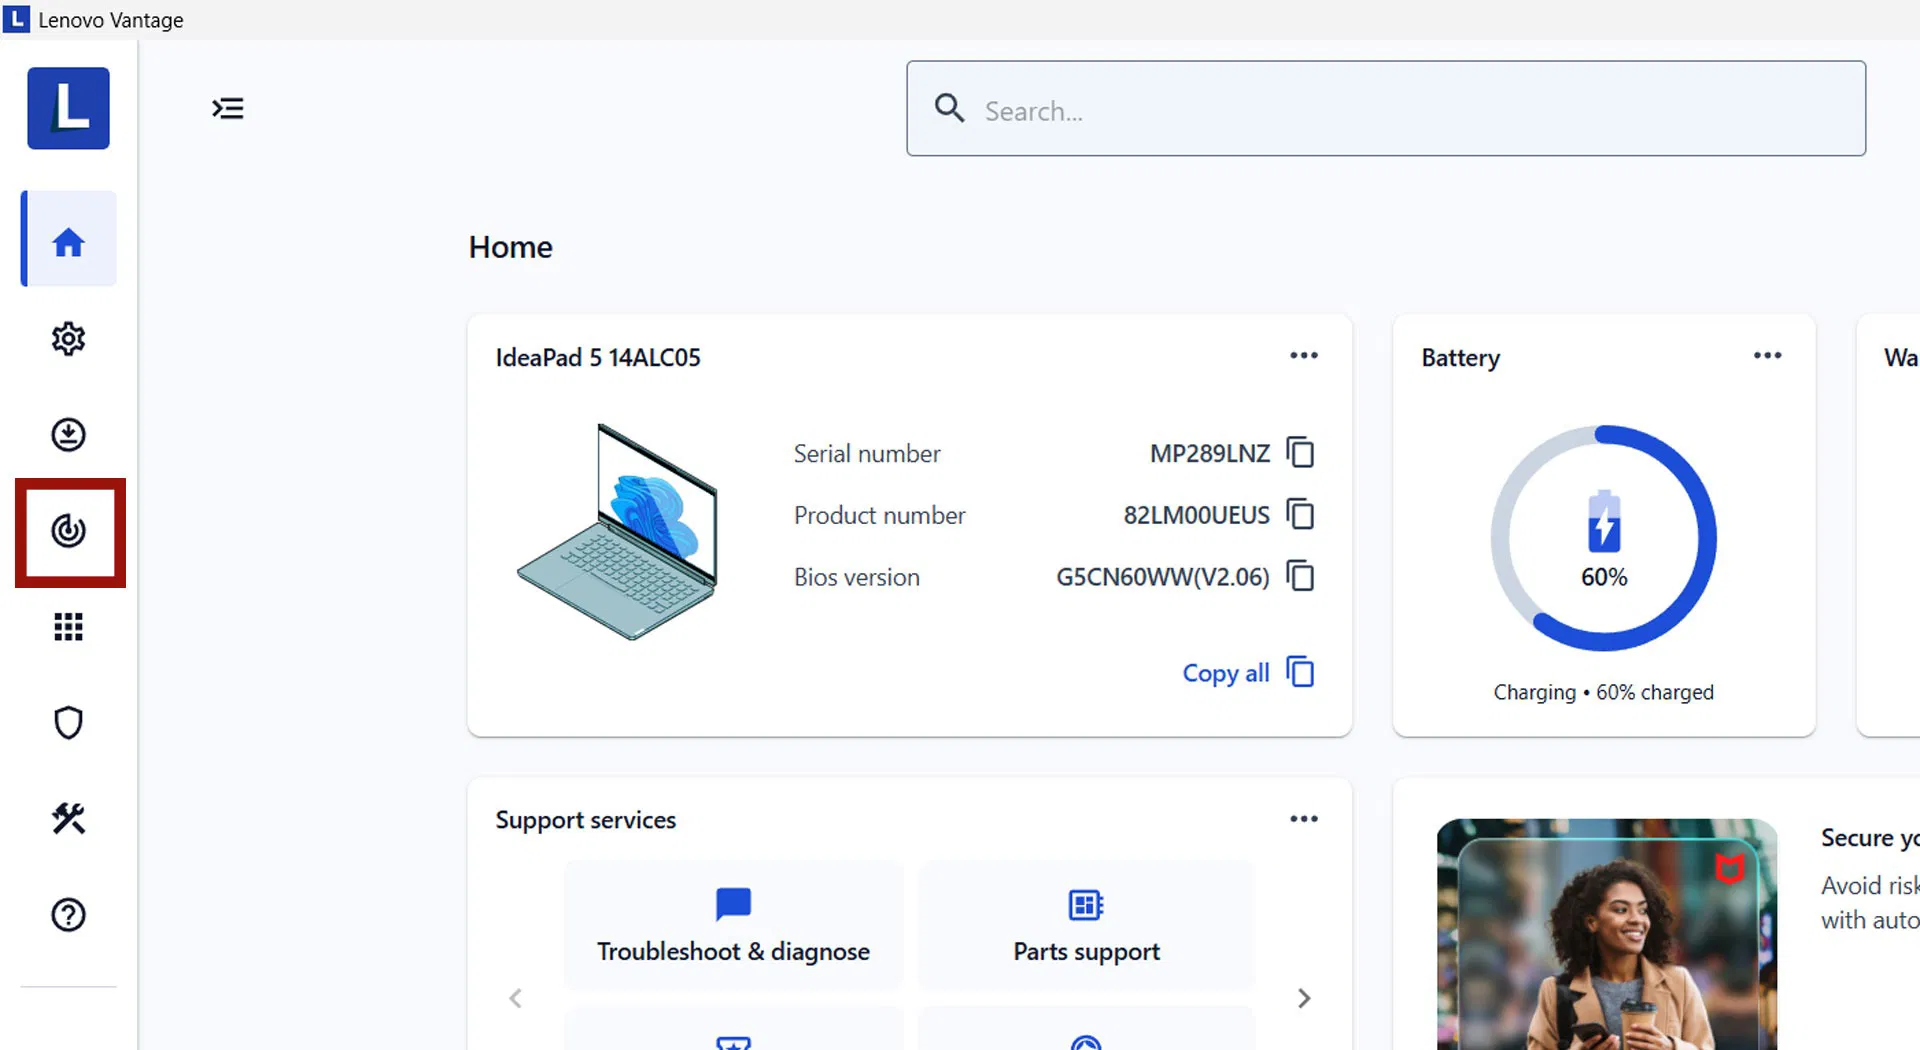Open the Home dashboard icon in sidebar
Viewport: 1920px width, 1050px height.
[x=68, y=239]
